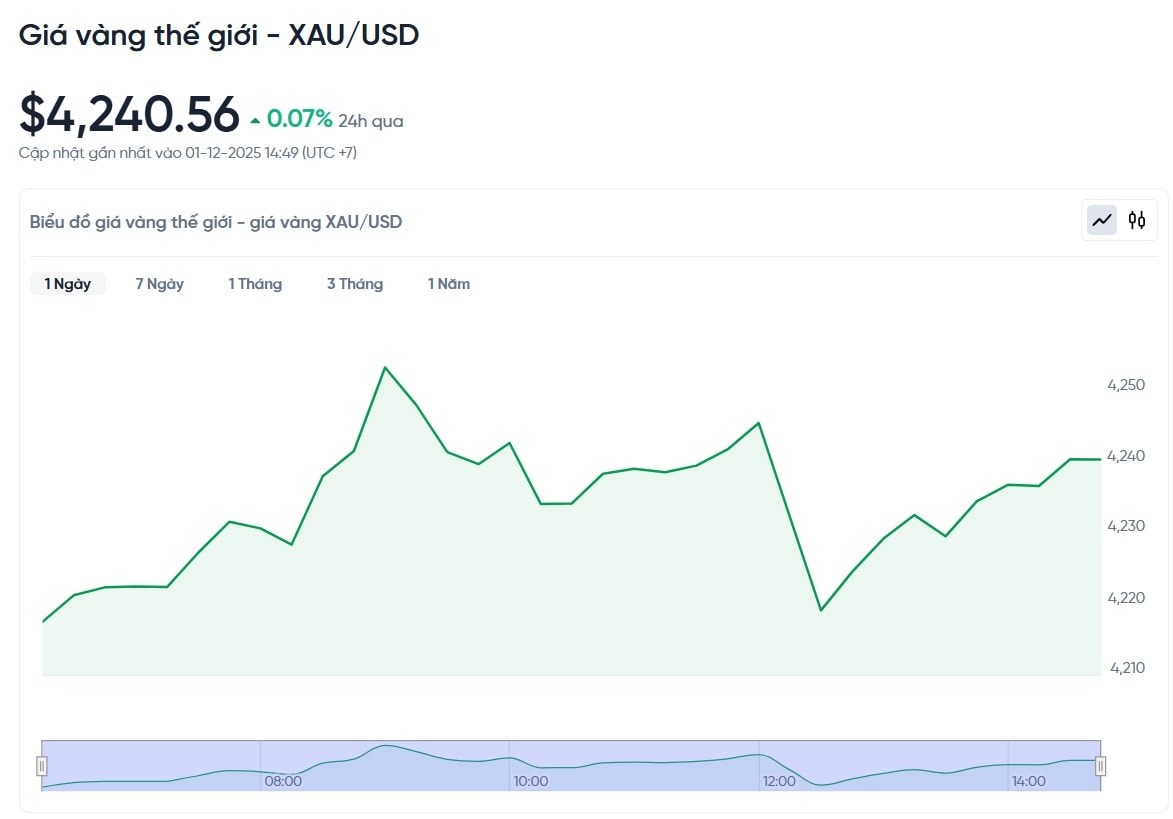This screenshot has height=819, width=1173.
Task: Click the 0.07% change percentage
Action: pos(299,120)
